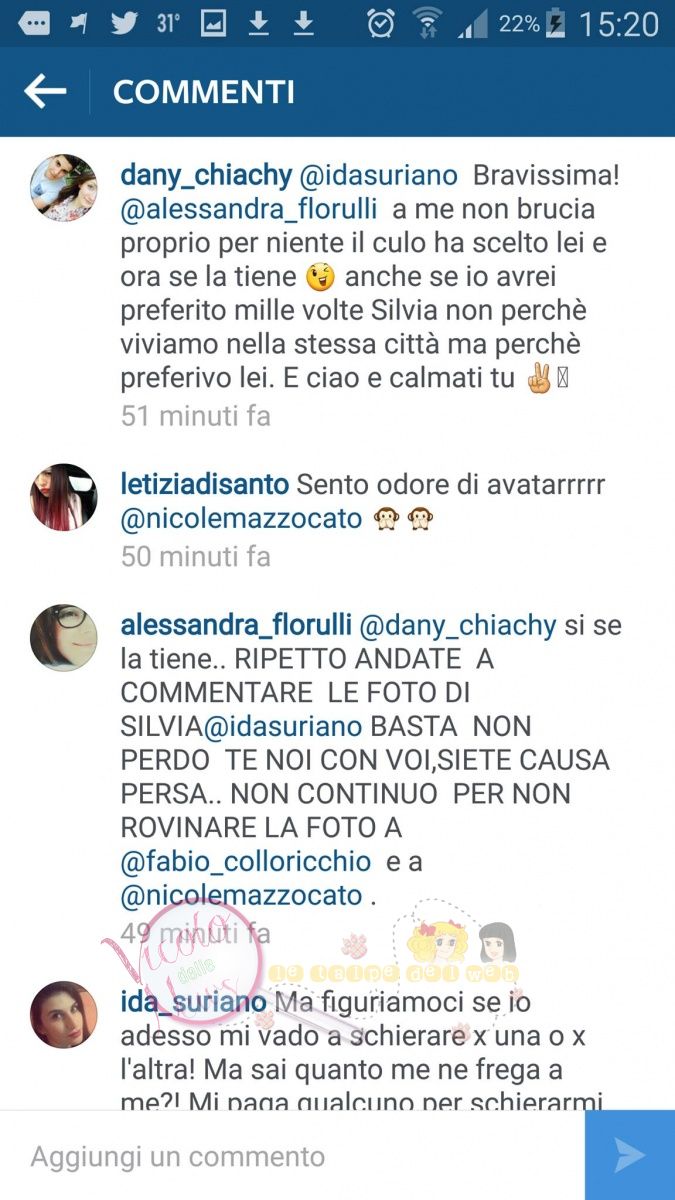Tap the image notification icon in status bar
Viewport: 675px width, 1200px height.
[x=213, y=23]
